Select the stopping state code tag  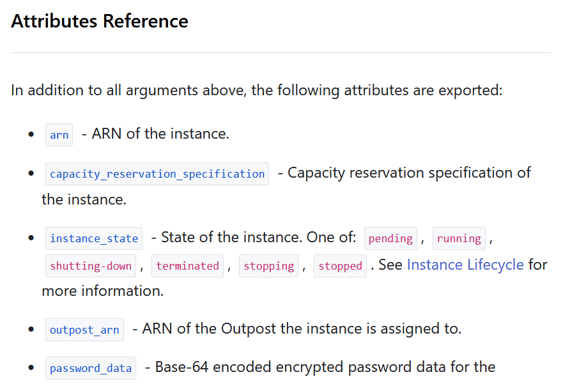[x=269, y=266]
